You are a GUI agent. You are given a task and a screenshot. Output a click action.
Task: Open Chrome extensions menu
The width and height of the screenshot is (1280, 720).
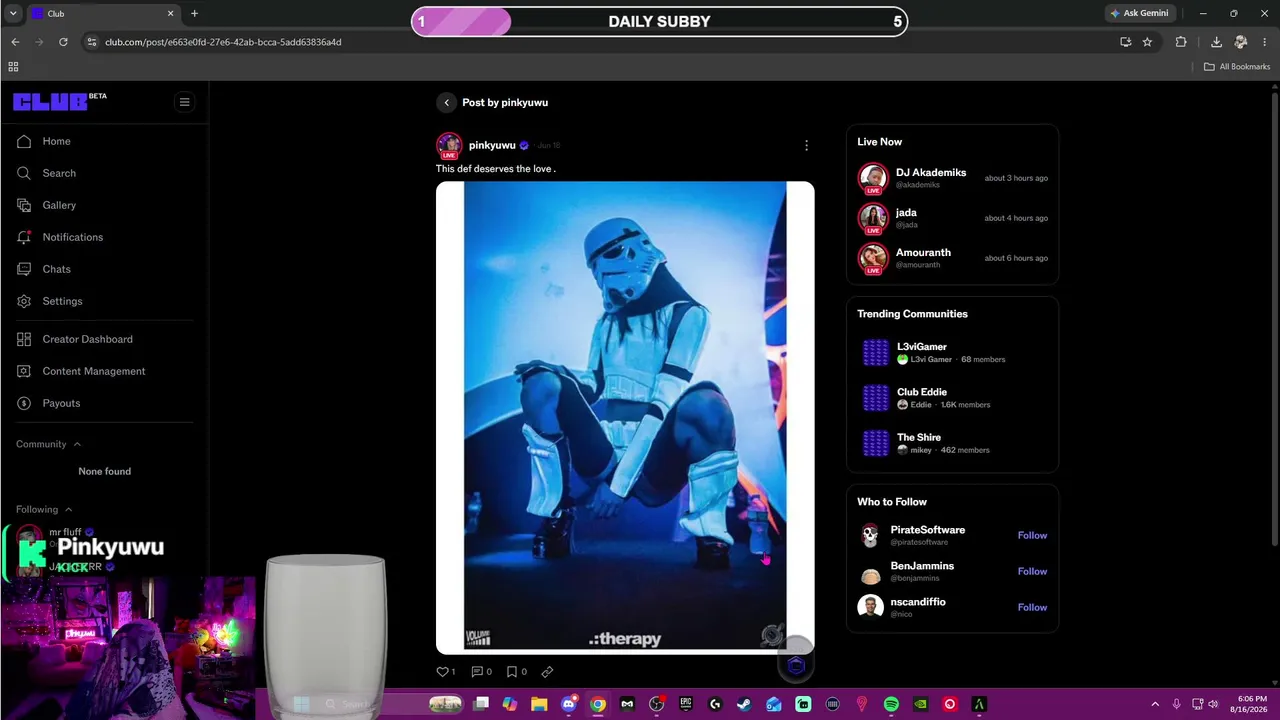point(1181,42)
